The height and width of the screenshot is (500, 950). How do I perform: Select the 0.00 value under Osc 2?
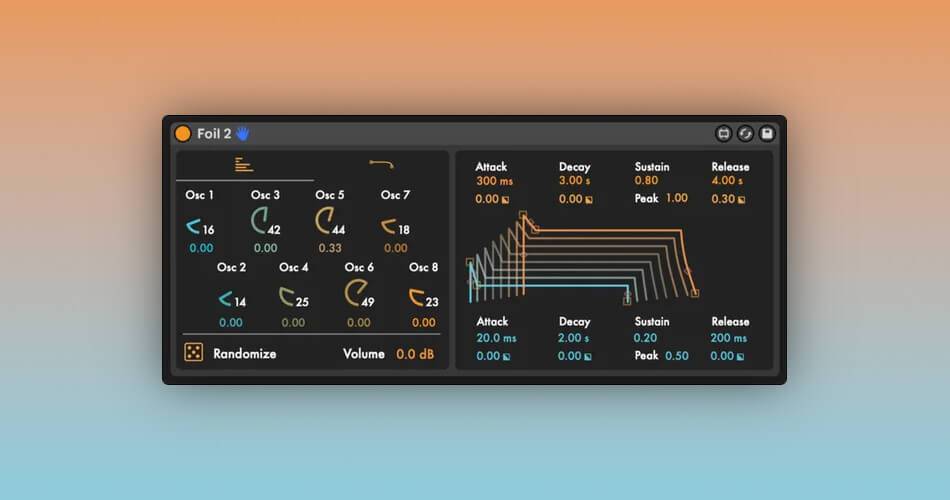tap(231, 322)
